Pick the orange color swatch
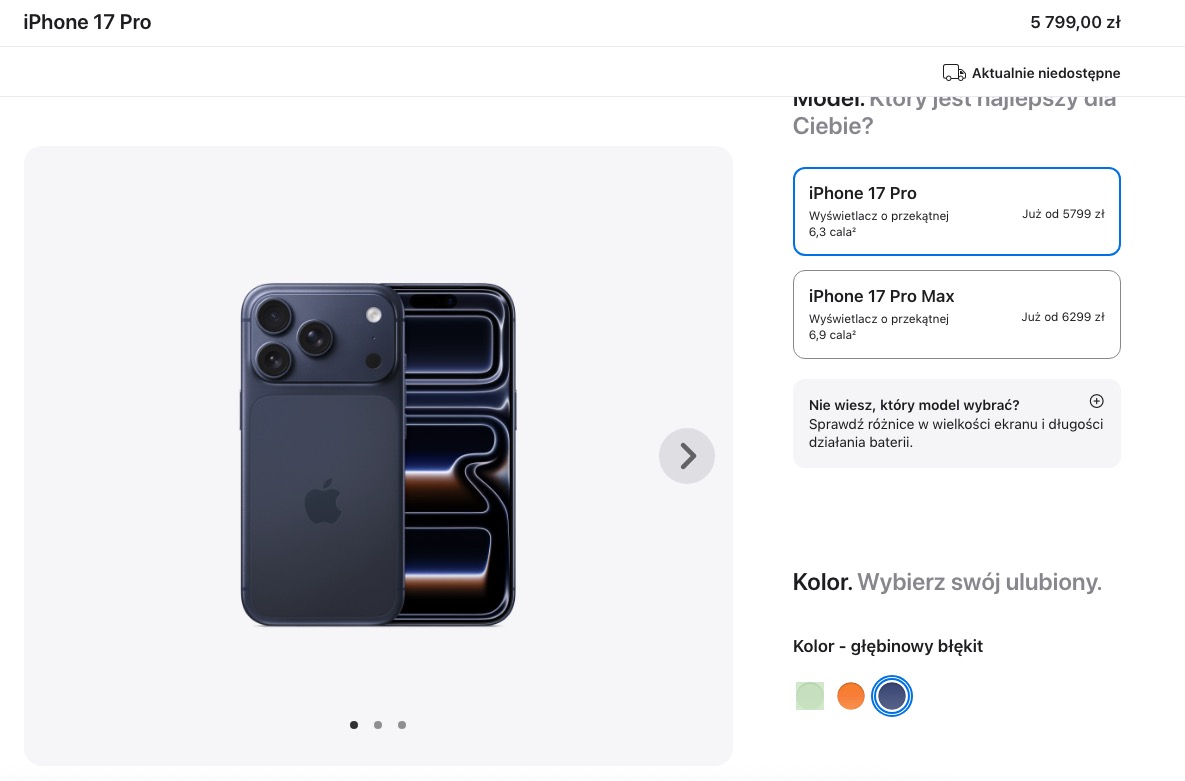 click(x=850, y=696)
